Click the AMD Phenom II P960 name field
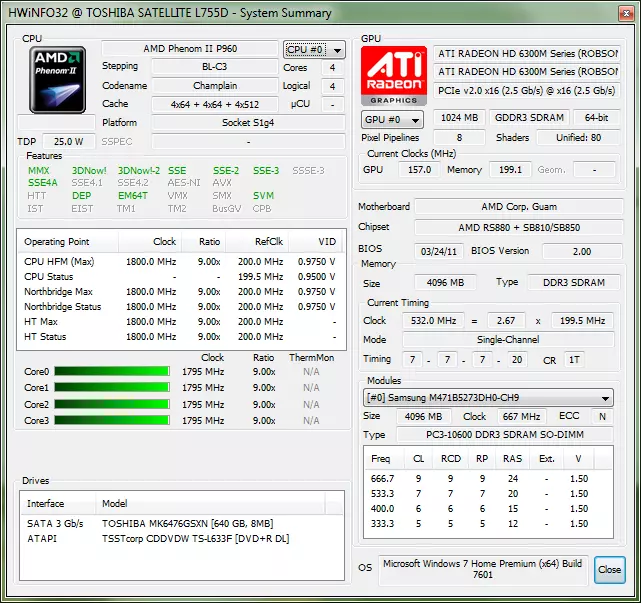 pyautogui.click(x=190, y=49)
